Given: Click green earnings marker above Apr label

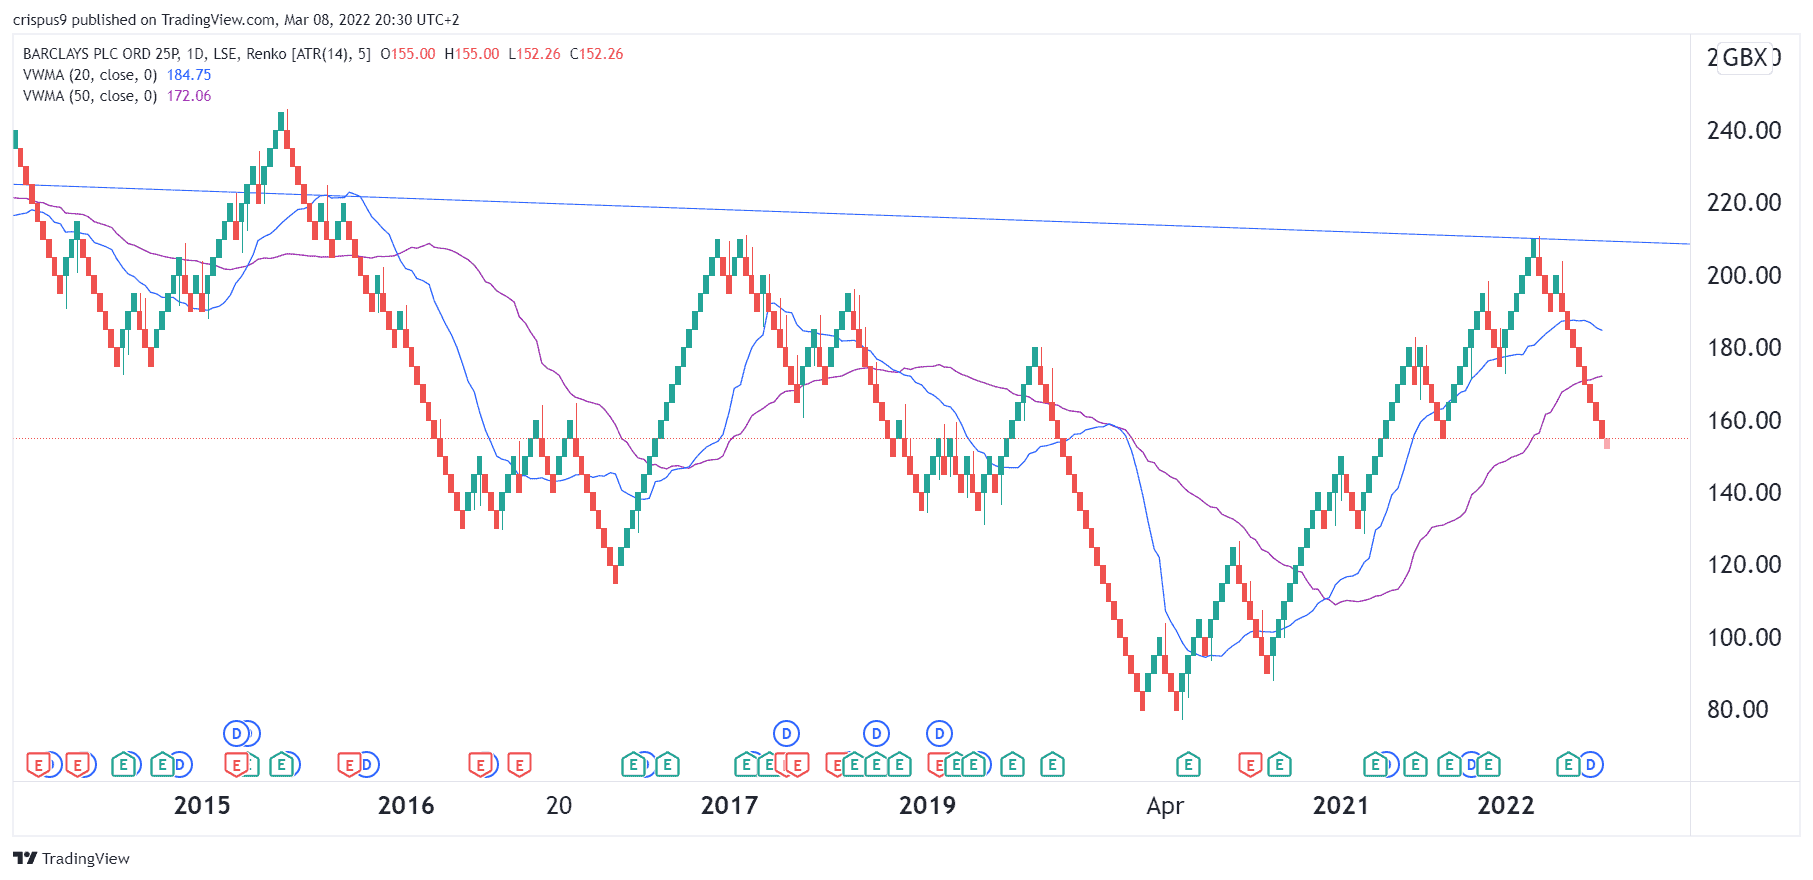Looking at the screenshot, I should tap(1188, 766).
